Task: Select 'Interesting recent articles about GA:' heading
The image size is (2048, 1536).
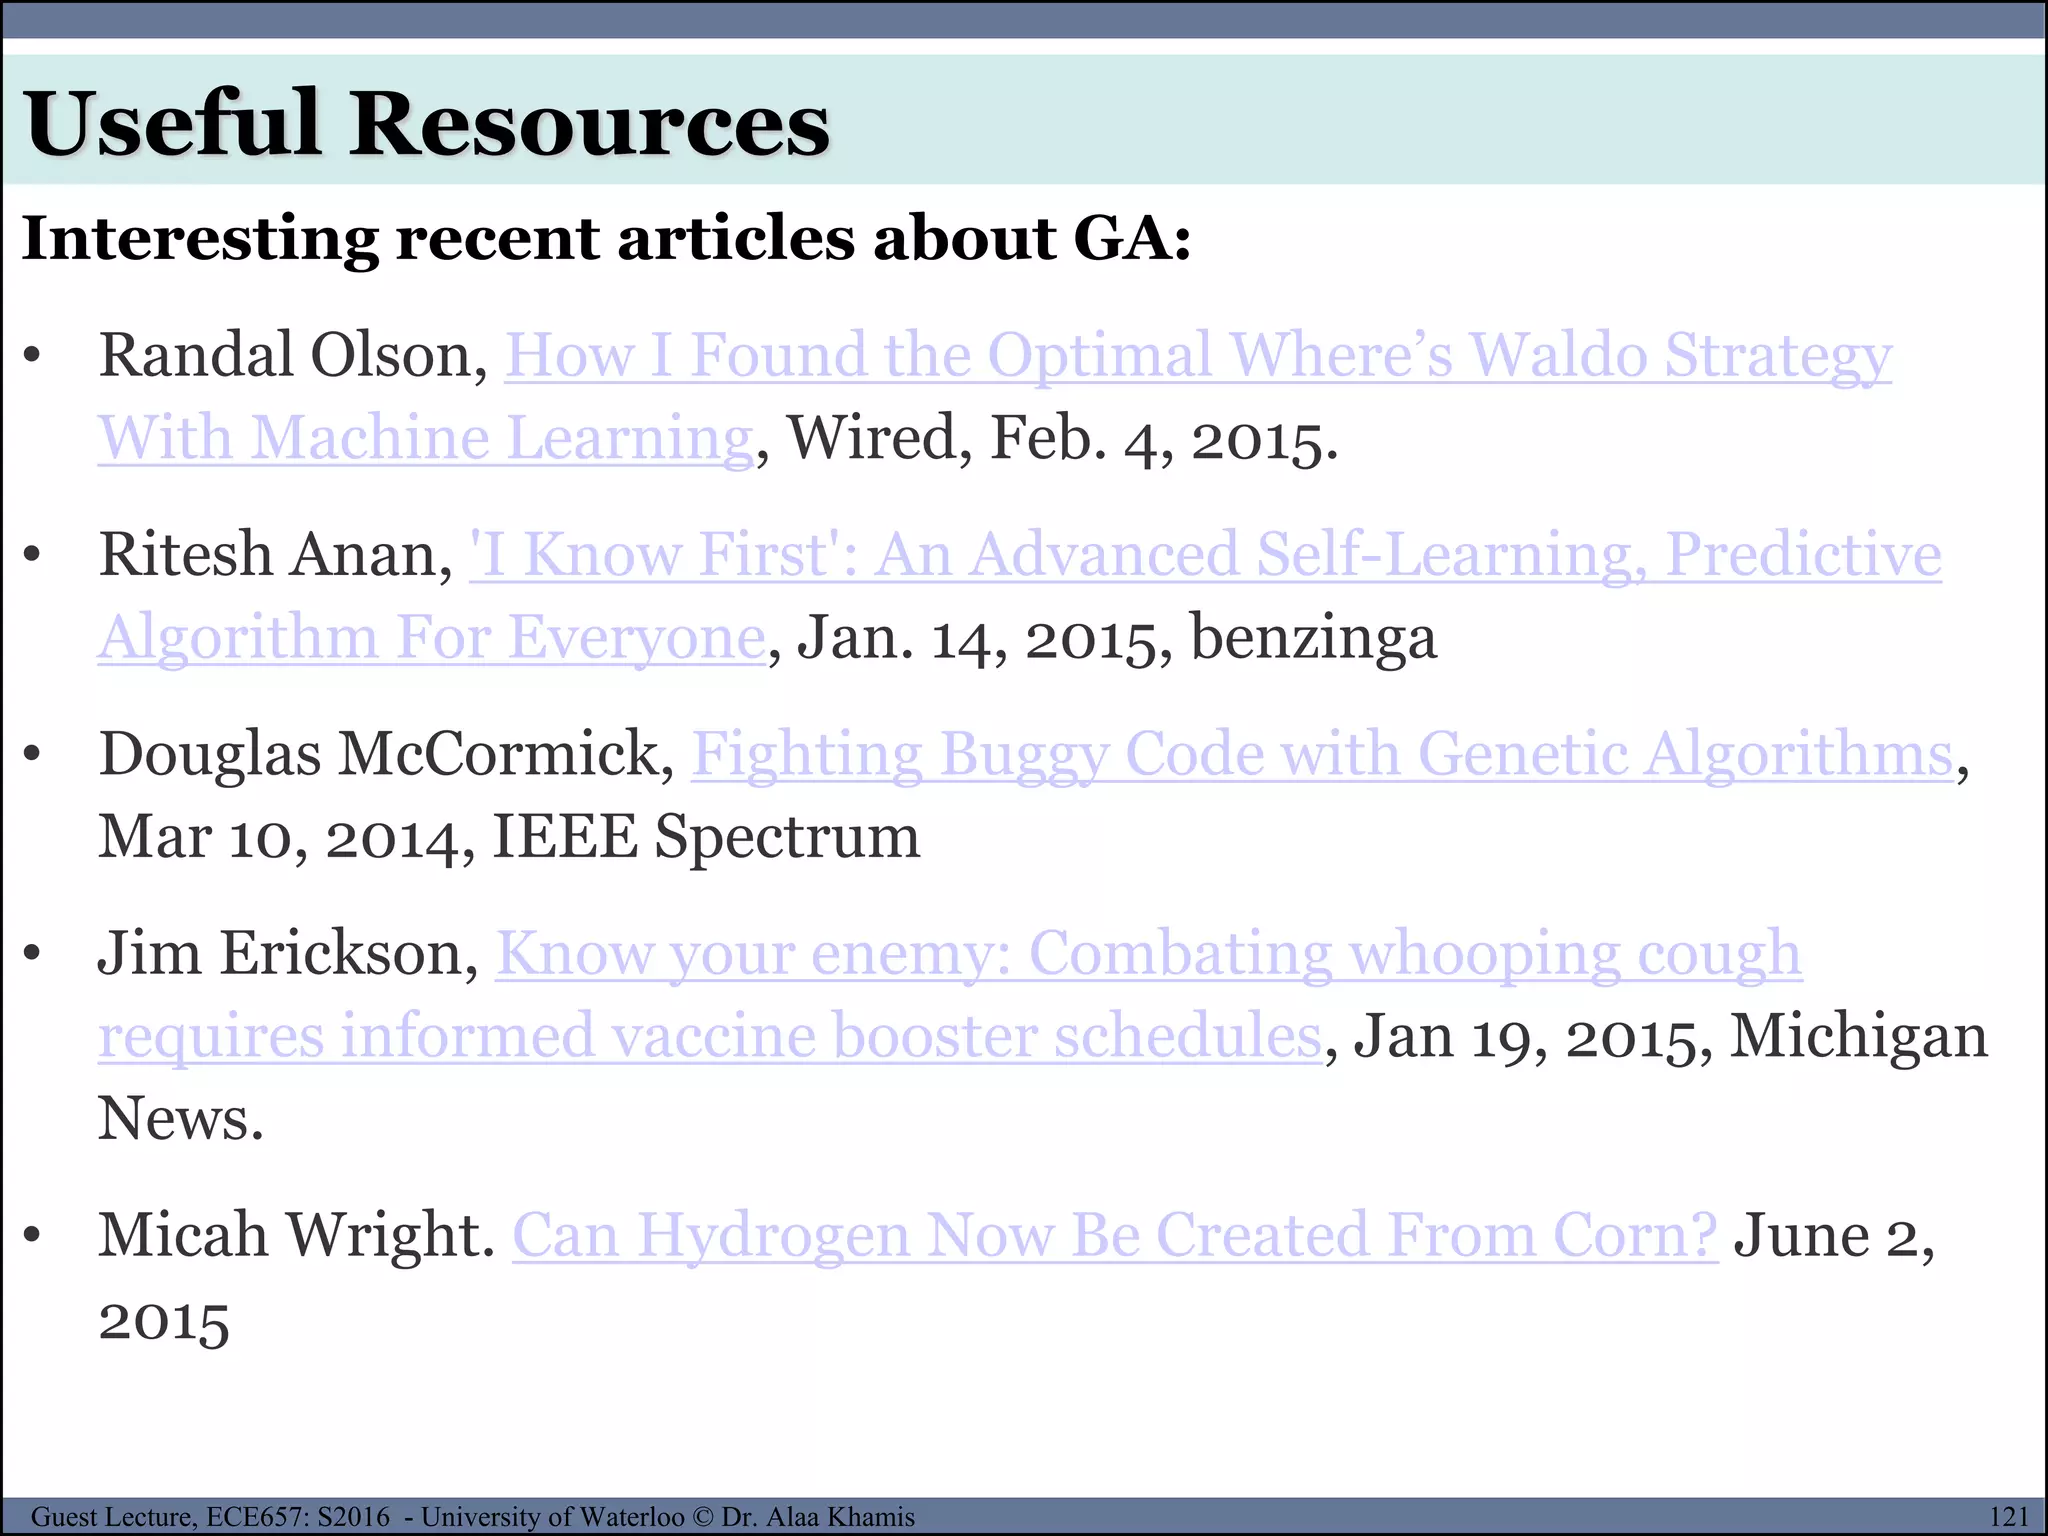Action: click(606, 240)
